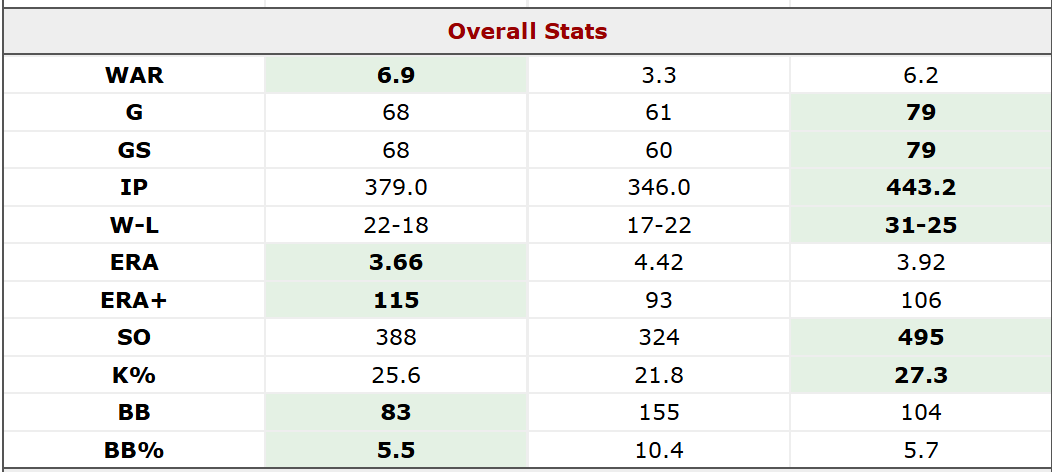Click the SO row label
Viewport: 1052px width, 472px height.
point(133,338)
